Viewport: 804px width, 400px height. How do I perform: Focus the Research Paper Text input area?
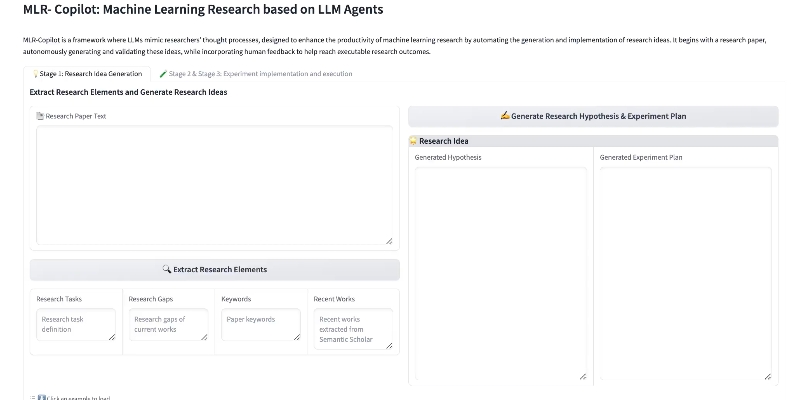214,185
